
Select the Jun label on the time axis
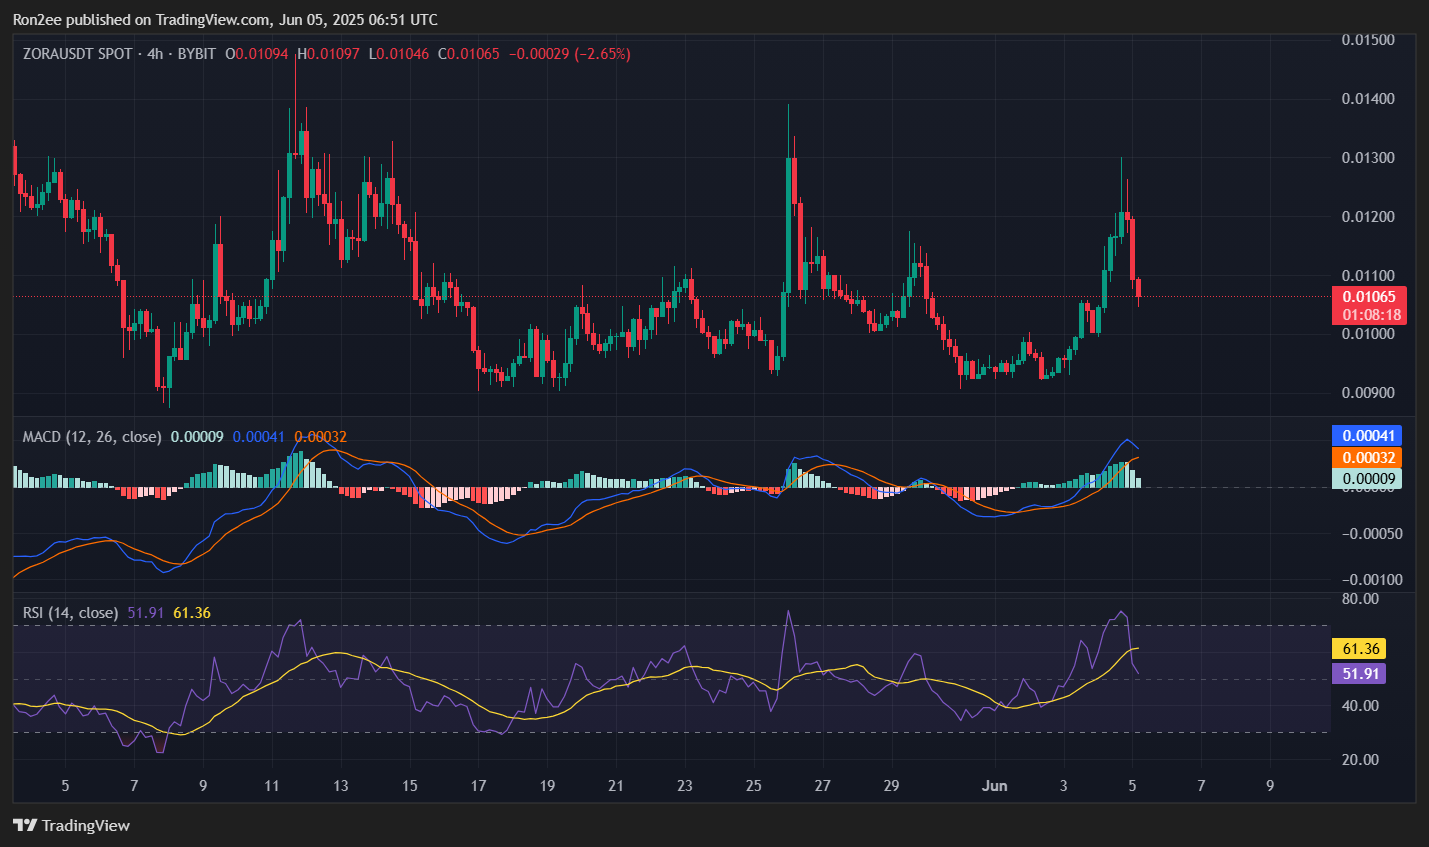coord(995,786)
